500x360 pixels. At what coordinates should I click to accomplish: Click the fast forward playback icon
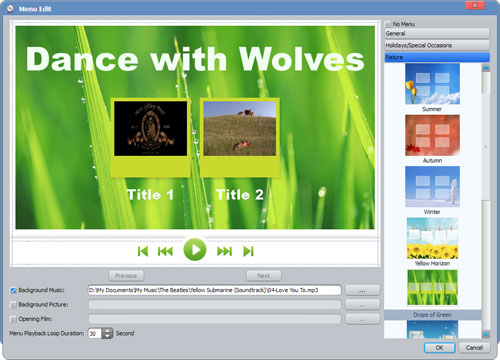pyautogui.click(x=224, y=251)
